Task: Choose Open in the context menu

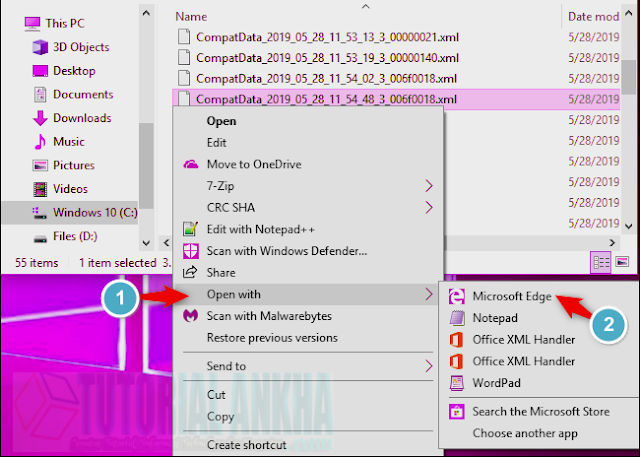Action: [221, 121]
